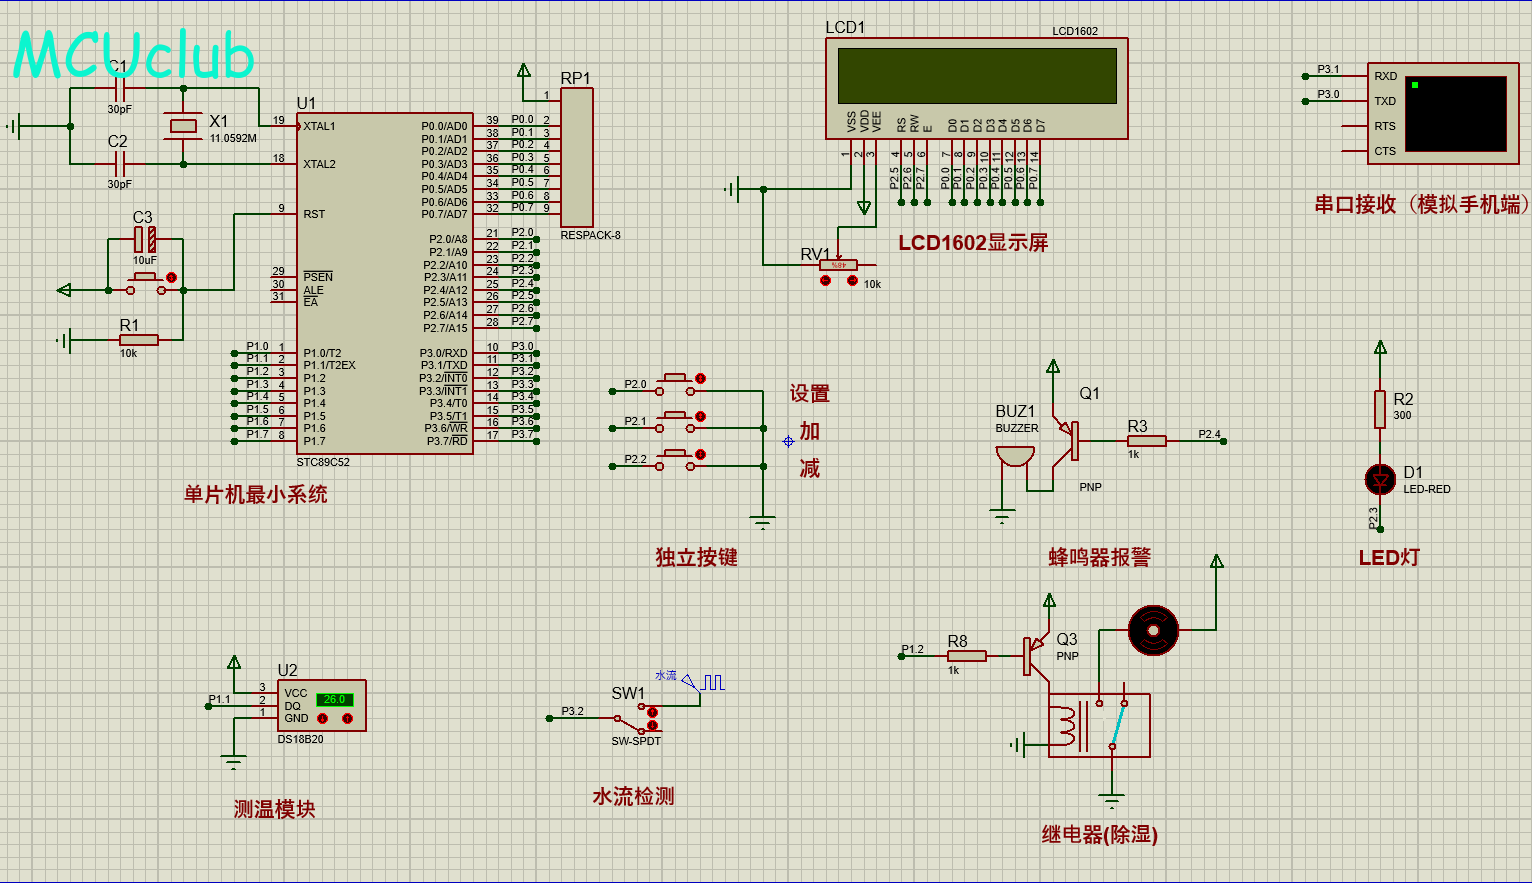Click the STC89C52 microcontroller U1 chip
The image size is (1532, 883).
pyautogui.click(x=384, y=283)
